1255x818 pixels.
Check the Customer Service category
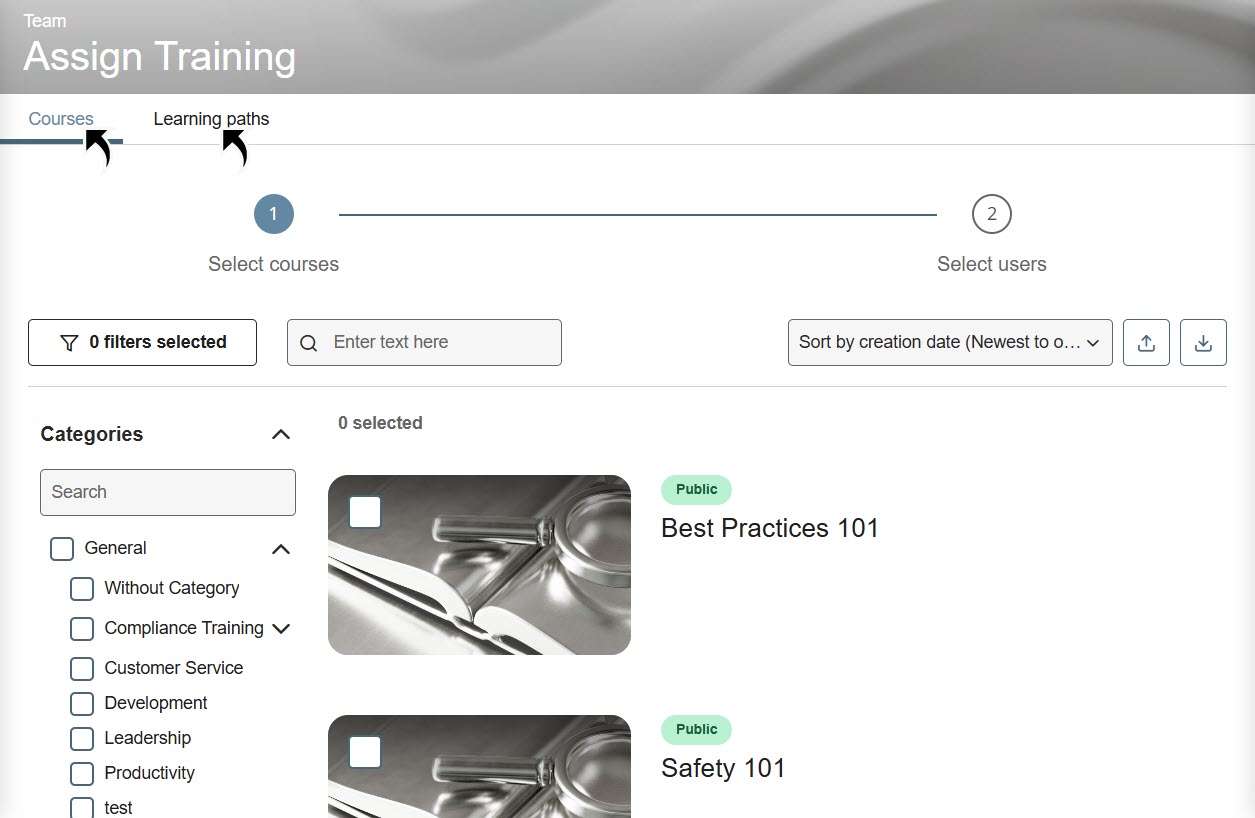pyautogui.click(x=82, y=668)
